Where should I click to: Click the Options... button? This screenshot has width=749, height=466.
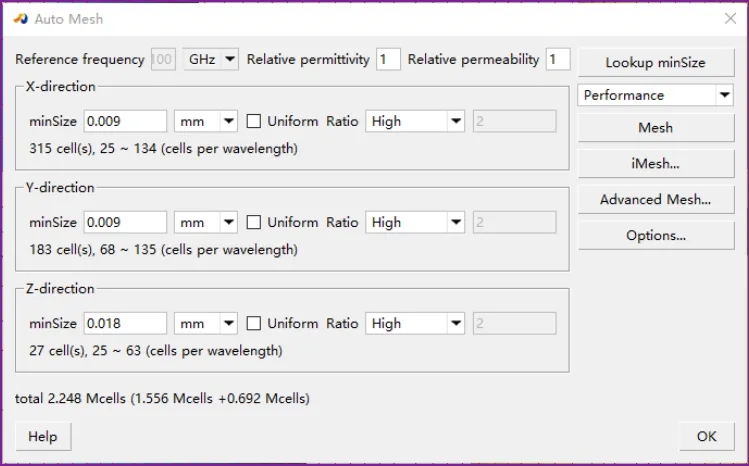(655, 235)
